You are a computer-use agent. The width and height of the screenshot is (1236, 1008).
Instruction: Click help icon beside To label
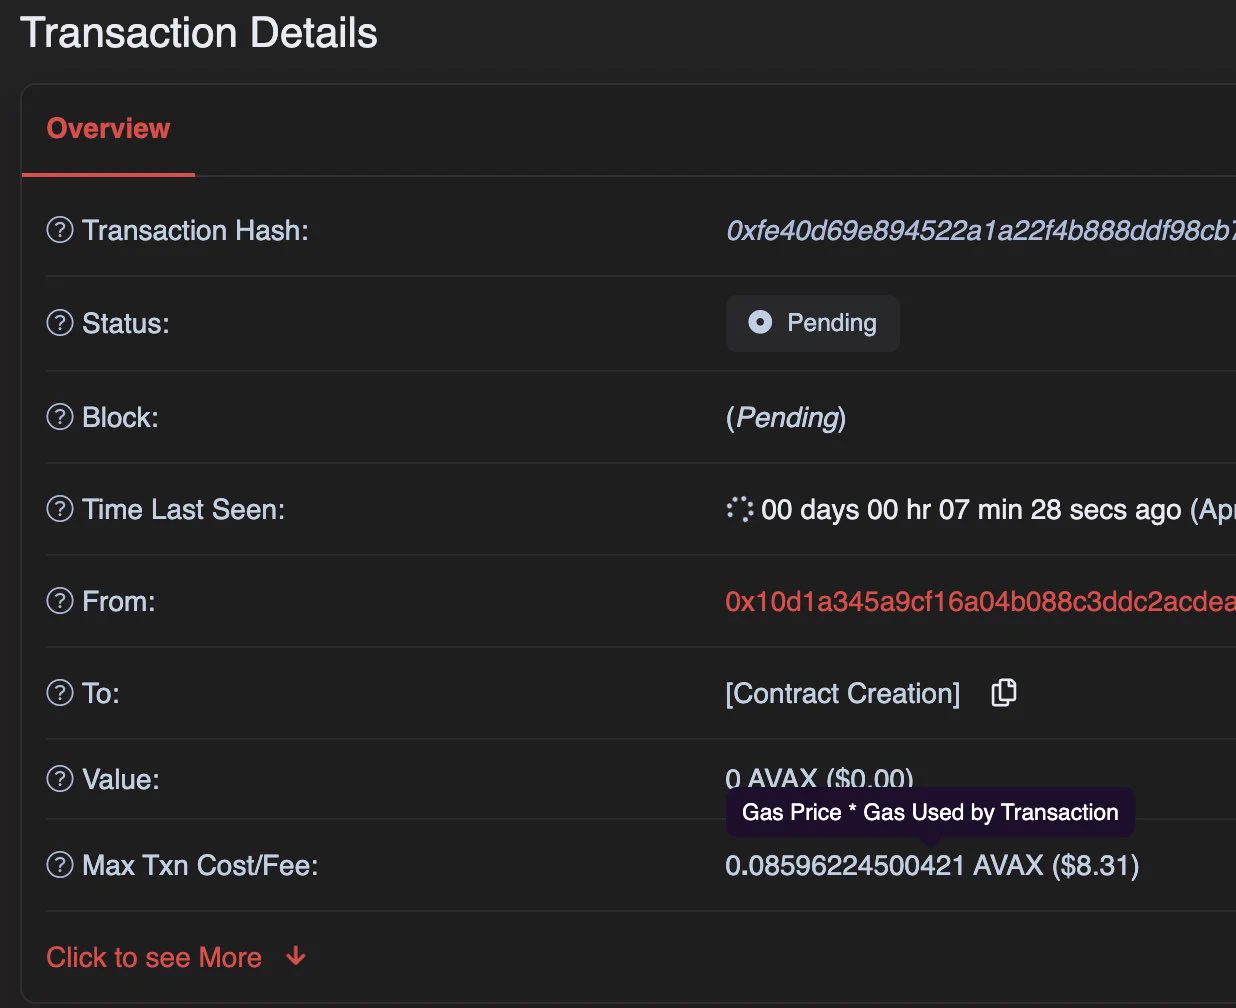pos(60,693)
